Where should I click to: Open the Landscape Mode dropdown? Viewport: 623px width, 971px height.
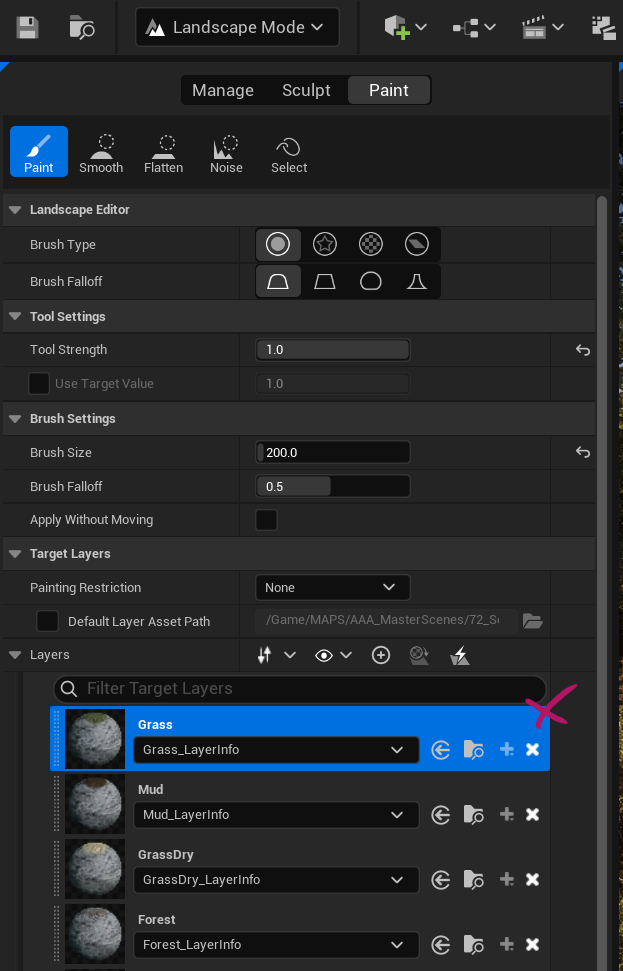click(237, 27)
